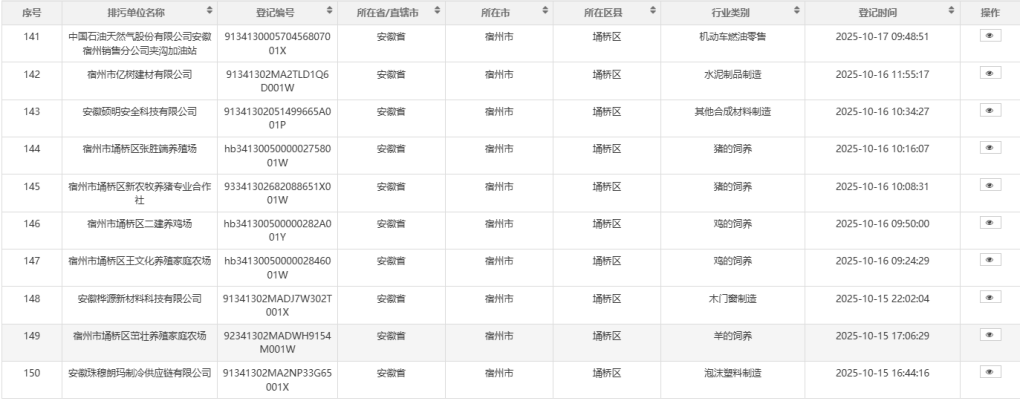Click the eye icon for row 147
This screenshot has width=1021, height=402.
pyautogui.click(x=990, y=259)
